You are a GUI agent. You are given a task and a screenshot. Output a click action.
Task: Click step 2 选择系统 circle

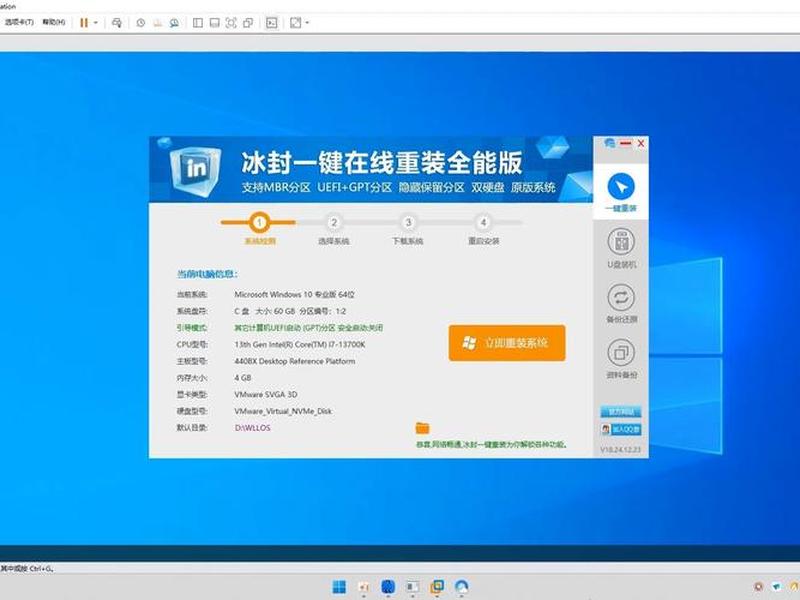point(334,222)
